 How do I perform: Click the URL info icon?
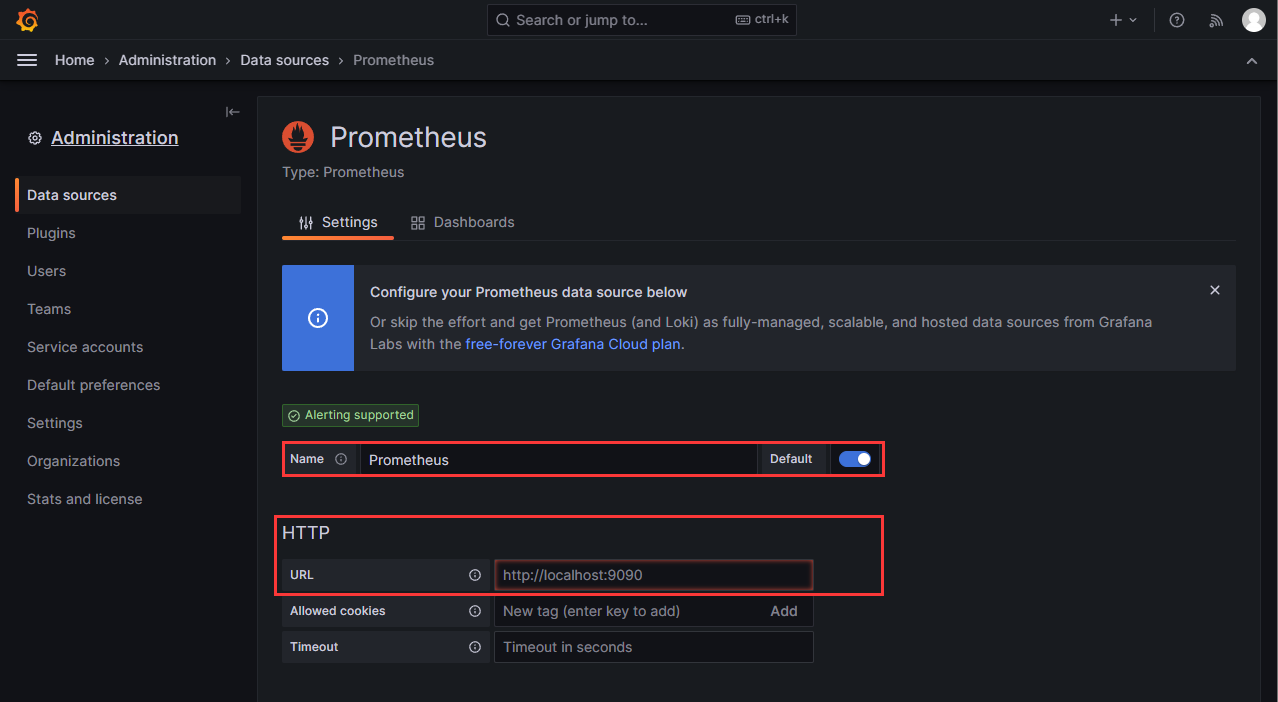coord(475,575)
